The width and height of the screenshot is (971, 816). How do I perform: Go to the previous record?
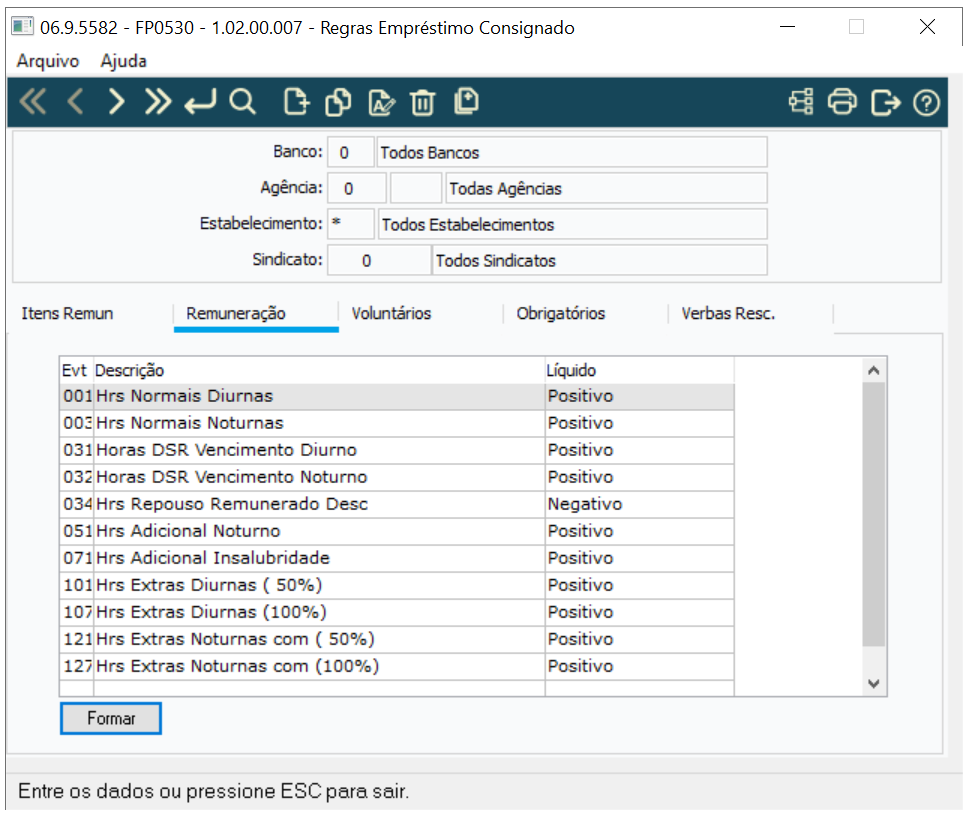pos(75,102)
